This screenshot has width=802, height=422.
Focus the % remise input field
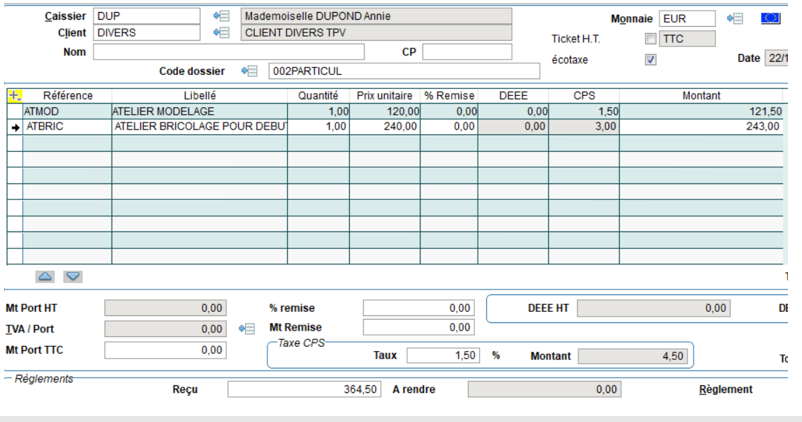(419, 308)
